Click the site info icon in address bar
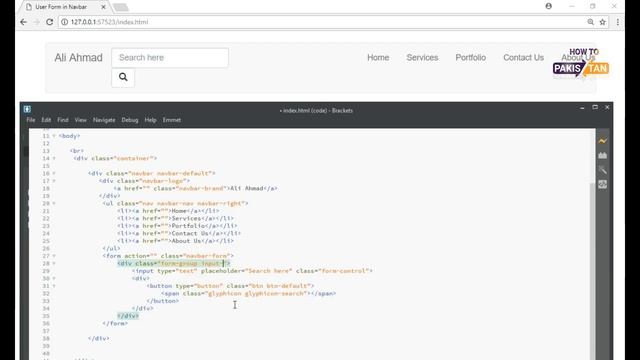This screenshot has width=640, height=360. tap(64, 22)
